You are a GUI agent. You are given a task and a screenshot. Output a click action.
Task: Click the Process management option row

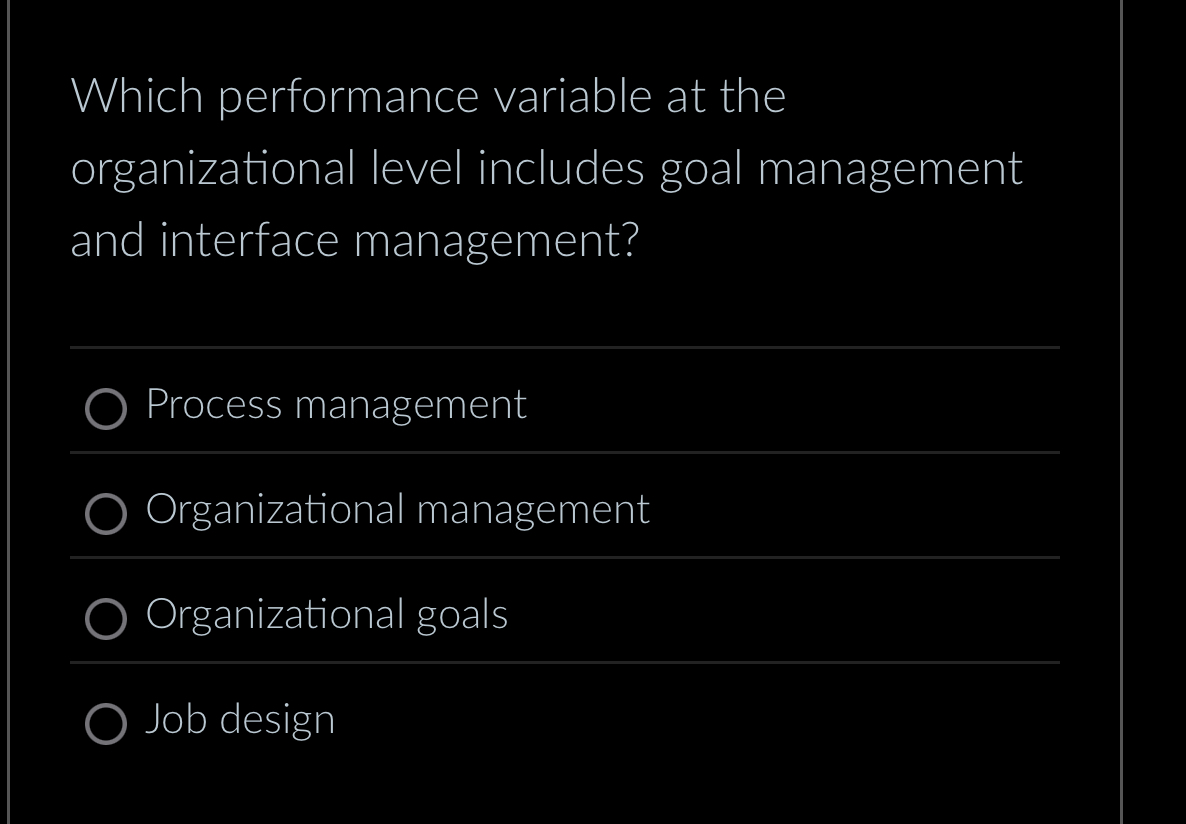pyautogui.click(x=564, y=406)
